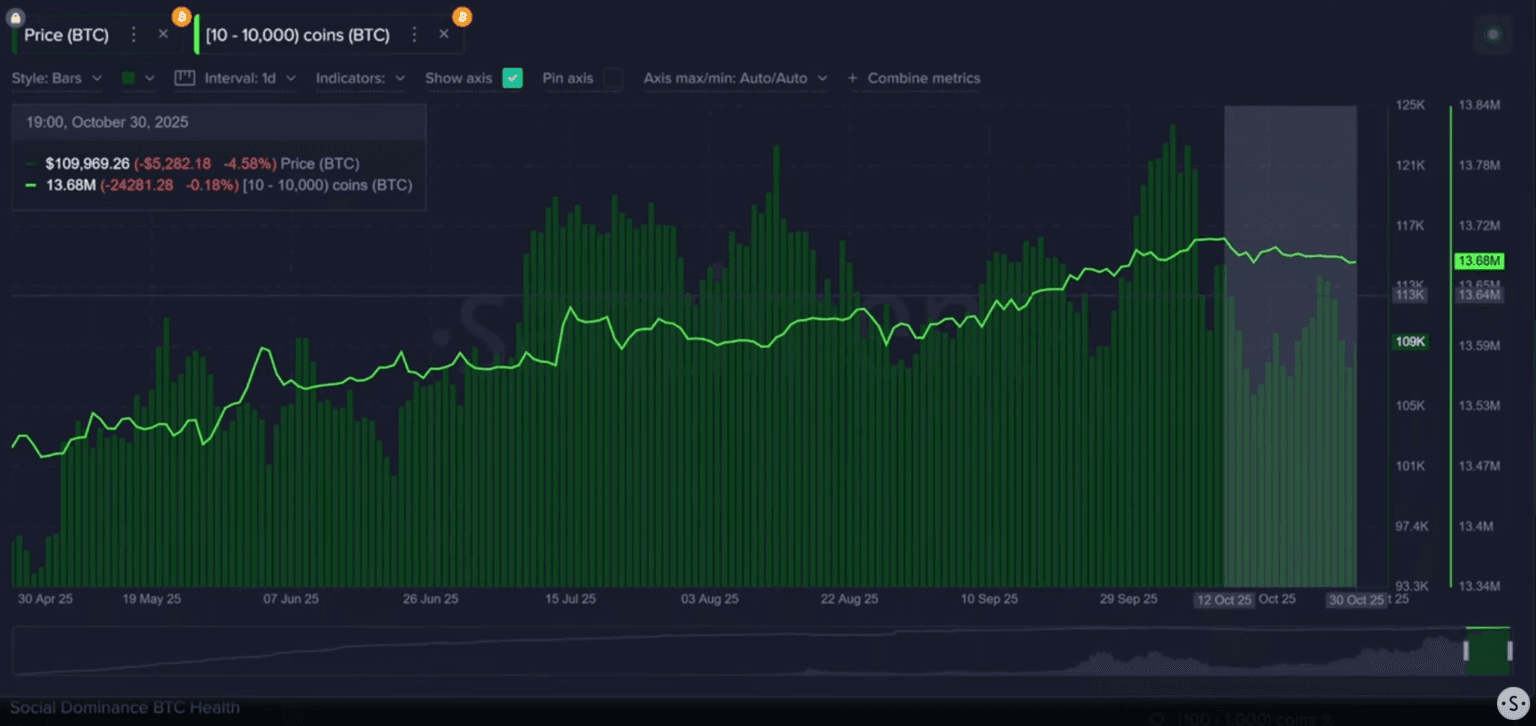The height and width of the screenshot is (726, 1536).
Task: Uncheck the Show axis checkbox
Action: [512, 78]
